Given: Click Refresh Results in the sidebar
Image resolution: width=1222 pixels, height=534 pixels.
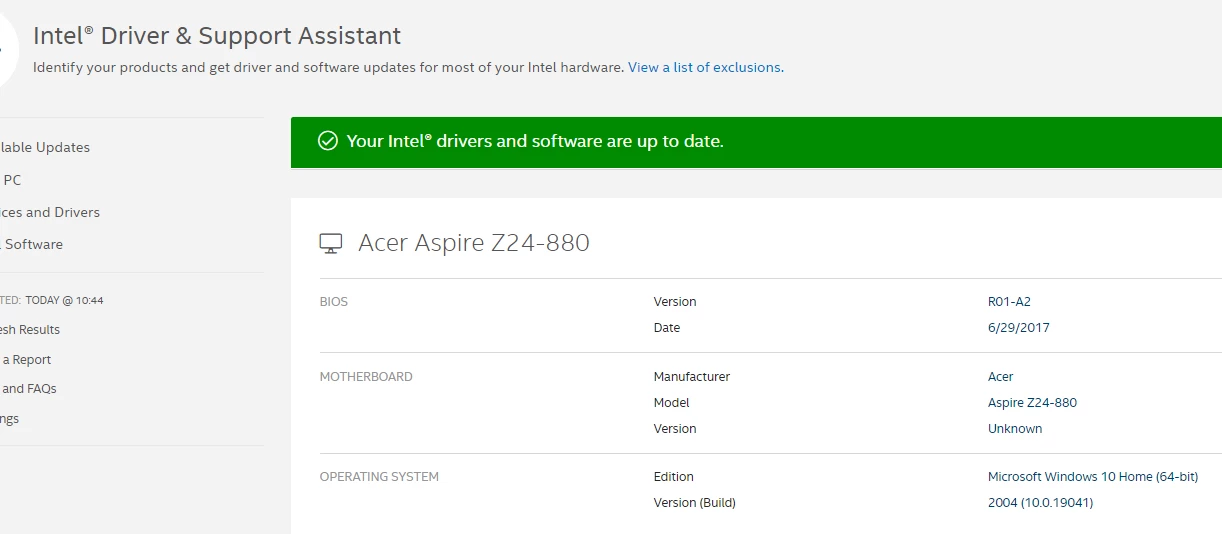Looking at the screenshot, I should click(30, 329).
